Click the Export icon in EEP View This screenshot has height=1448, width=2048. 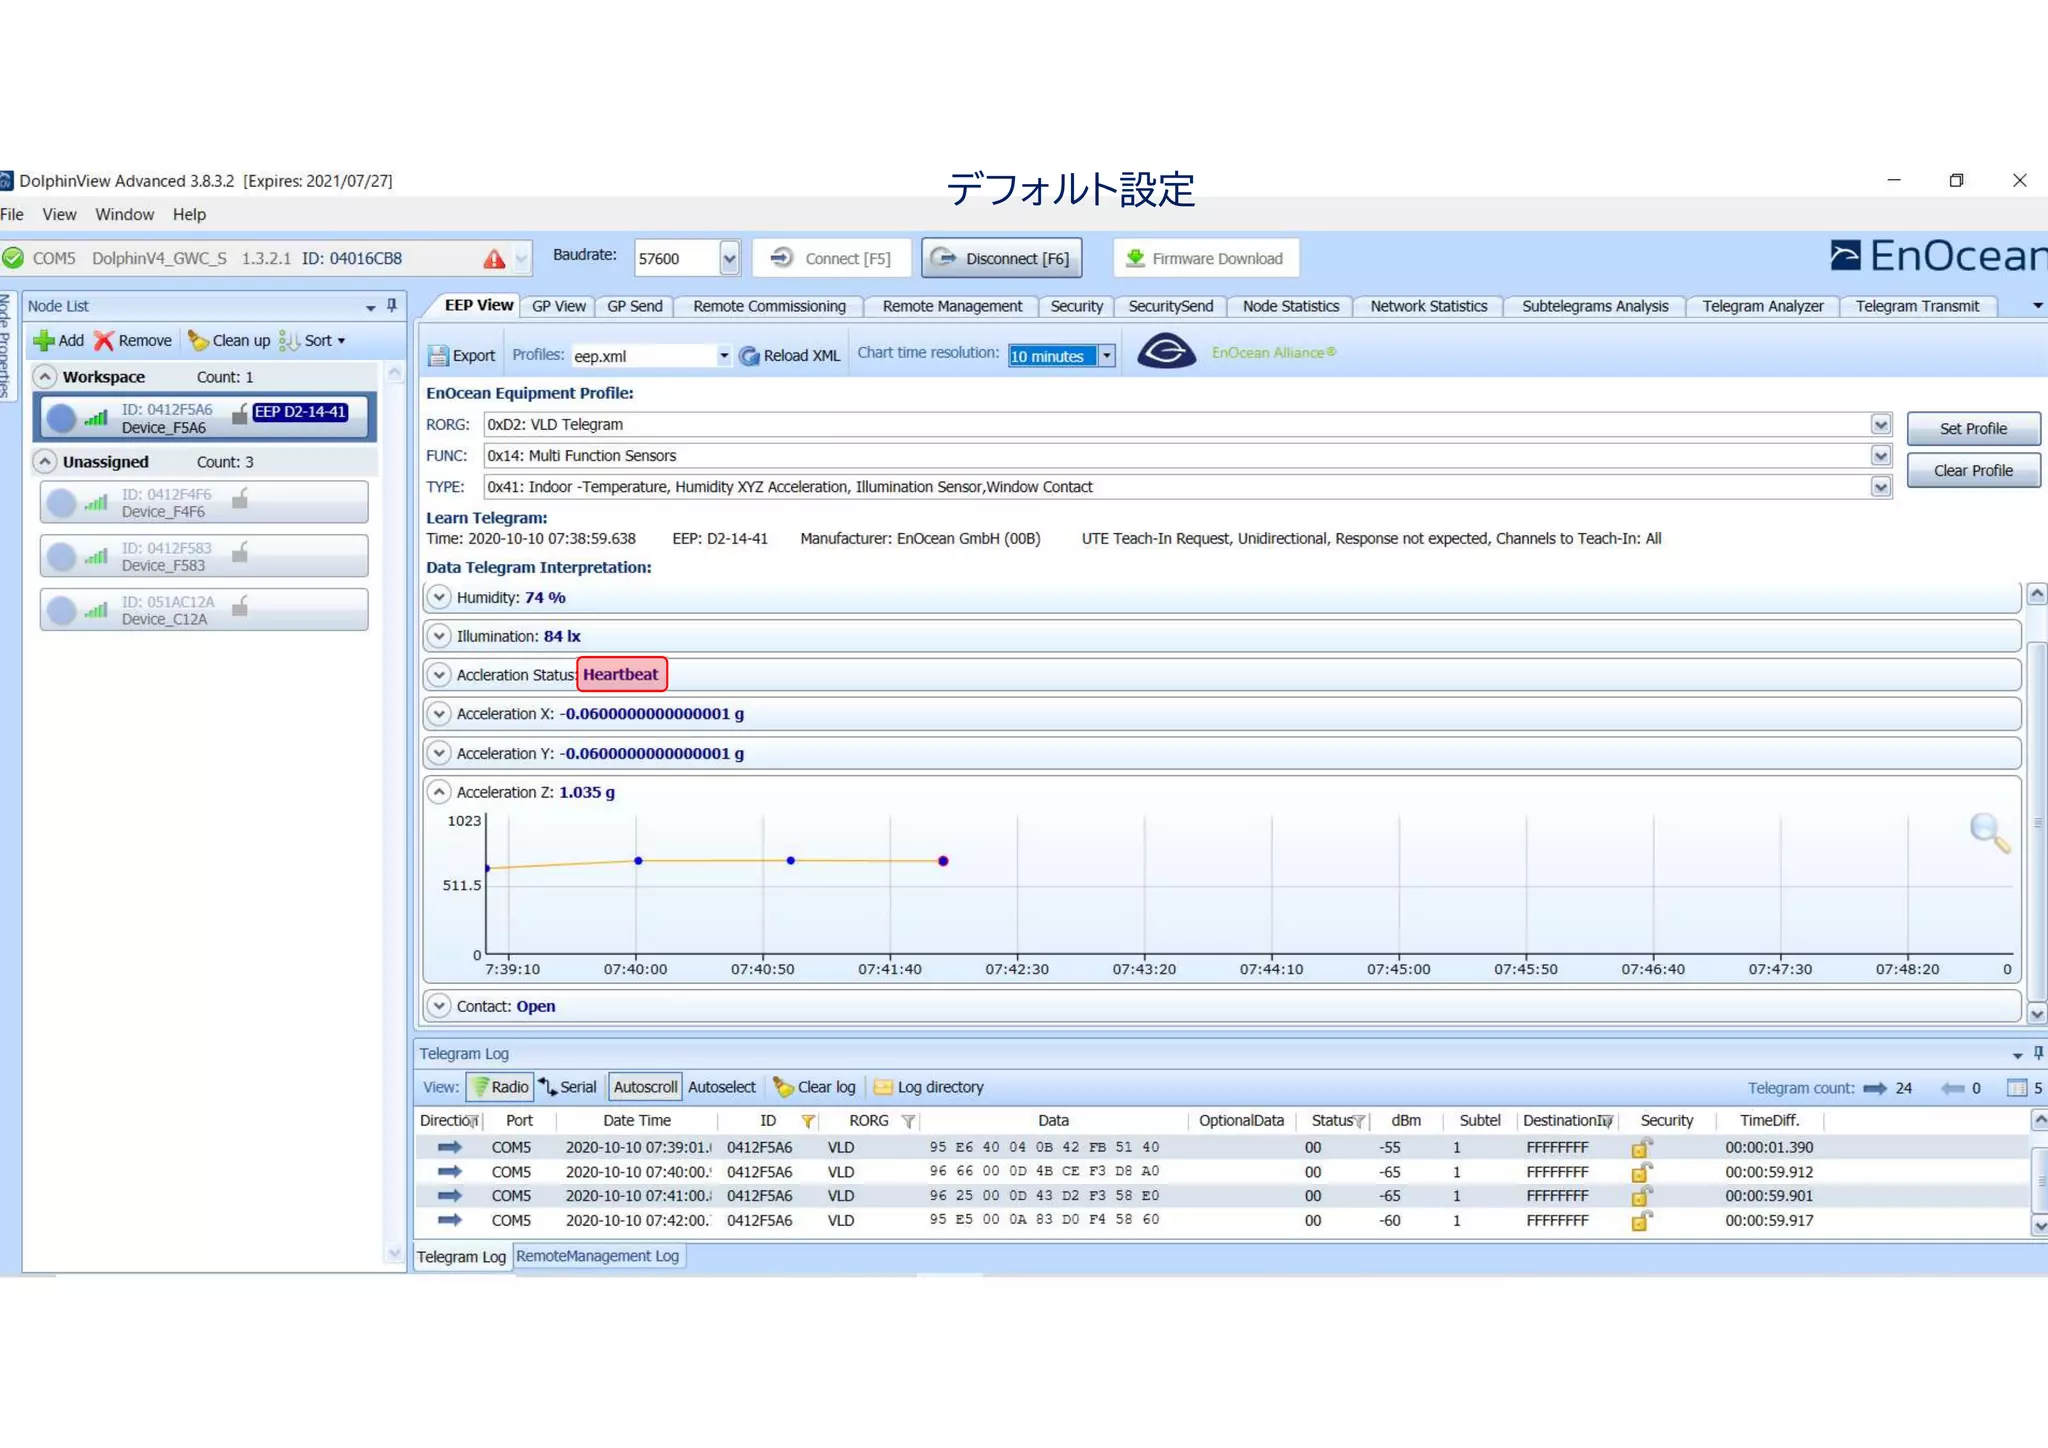(438, 356)
